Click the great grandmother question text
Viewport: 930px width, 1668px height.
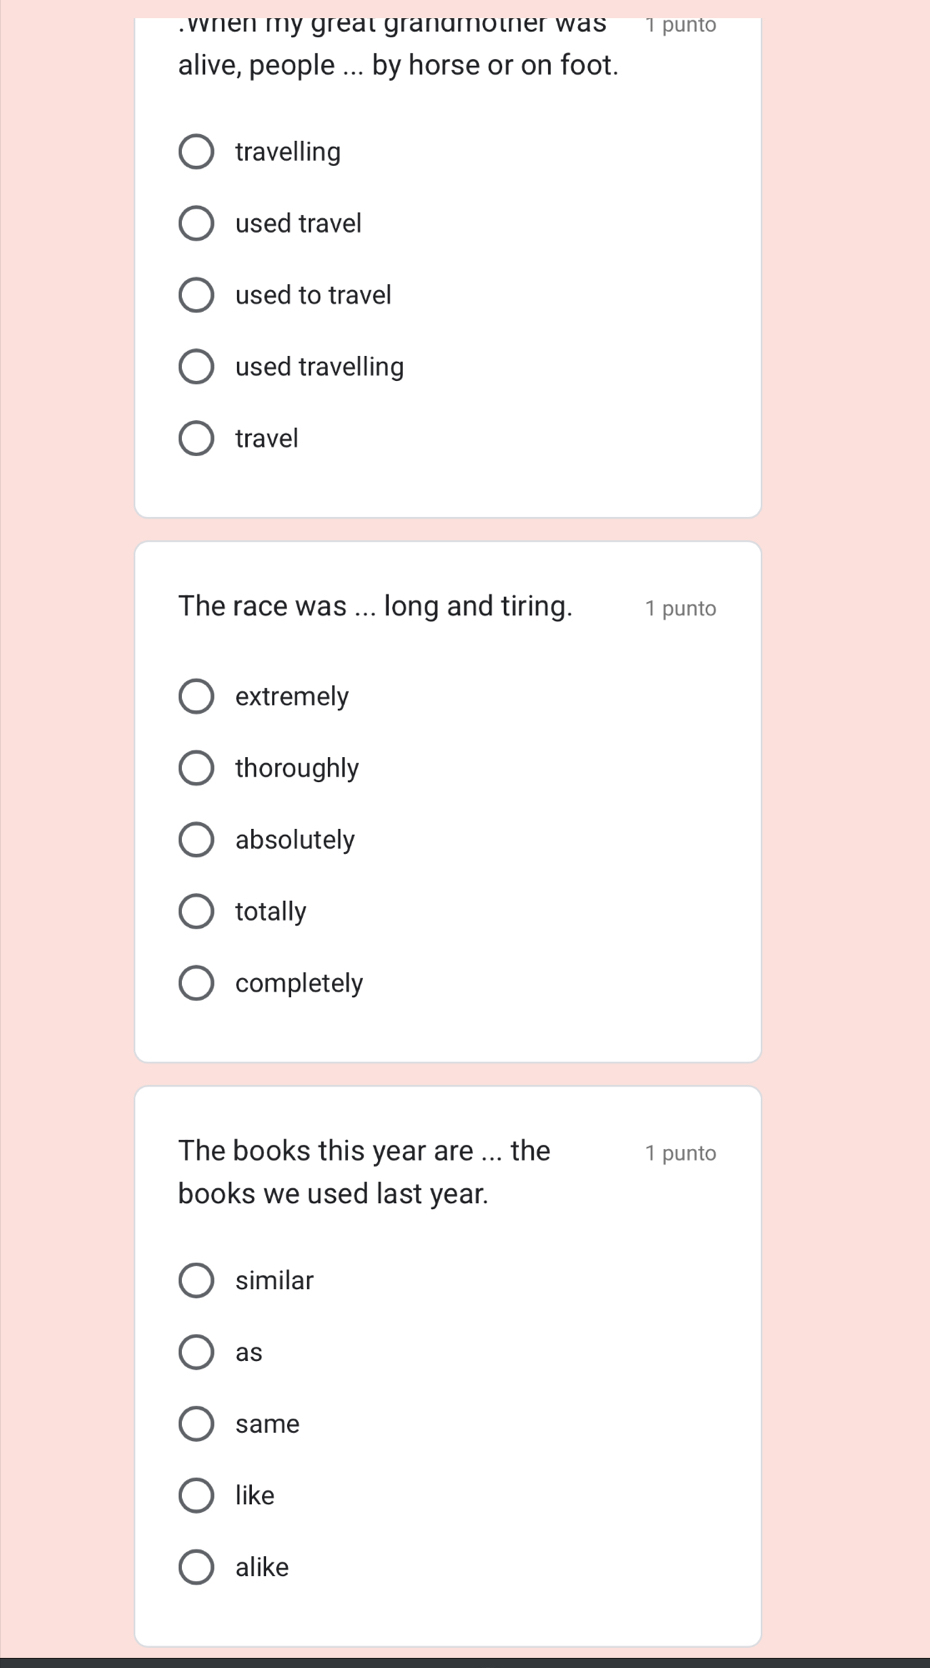point(398,46)
